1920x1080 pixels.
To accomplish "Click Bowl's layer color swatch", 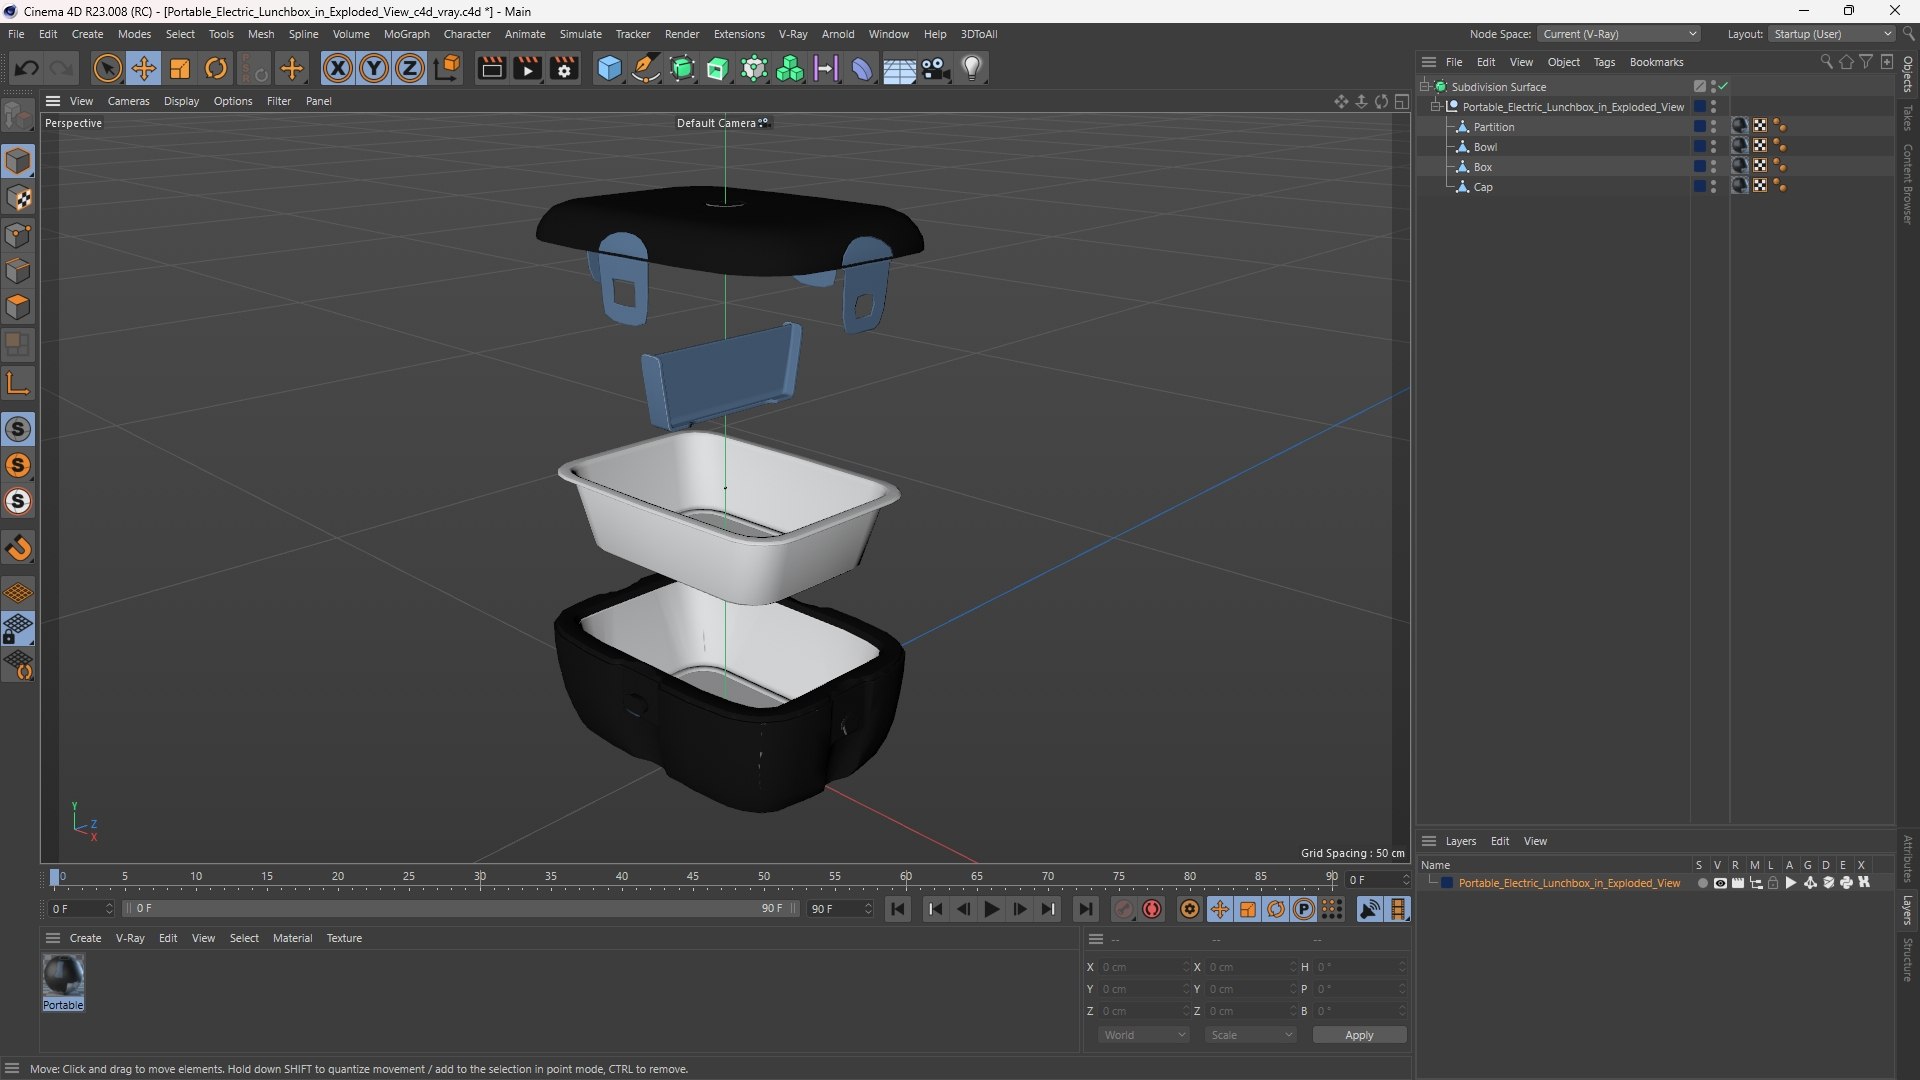I will pos(1699,147).
